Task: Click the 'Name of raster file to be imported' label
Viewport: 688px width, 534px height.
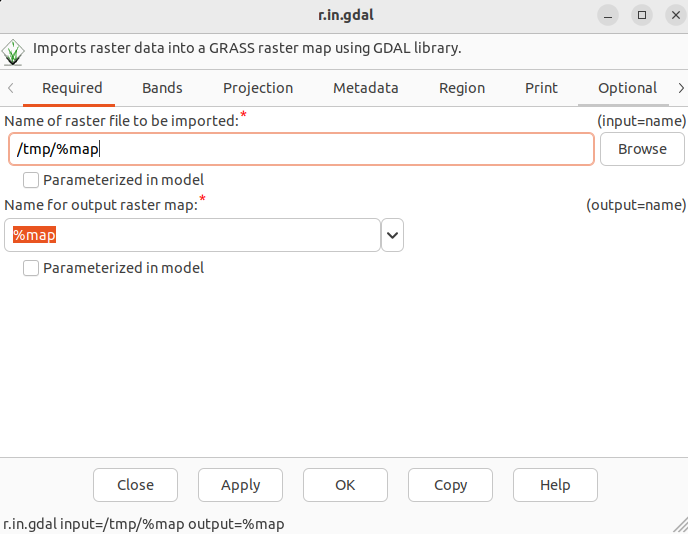Action: [122, 121]
